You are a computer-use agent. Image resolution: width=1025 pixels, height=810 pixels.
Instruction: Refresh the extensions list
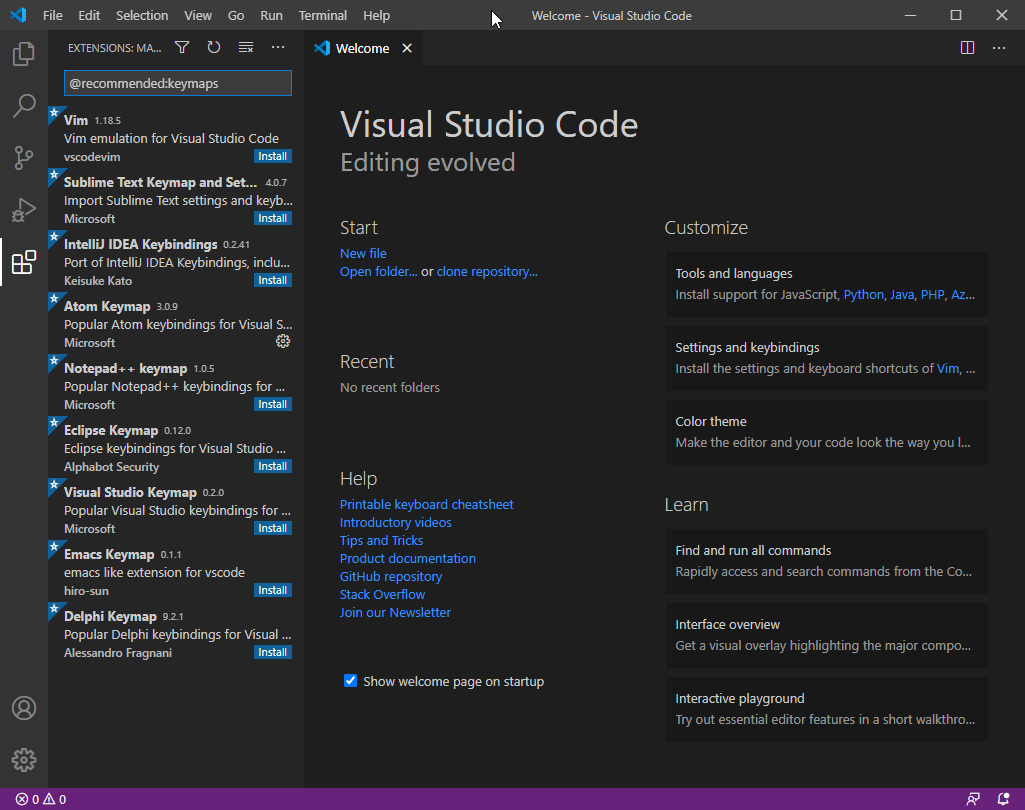click(x=214, y=48)
